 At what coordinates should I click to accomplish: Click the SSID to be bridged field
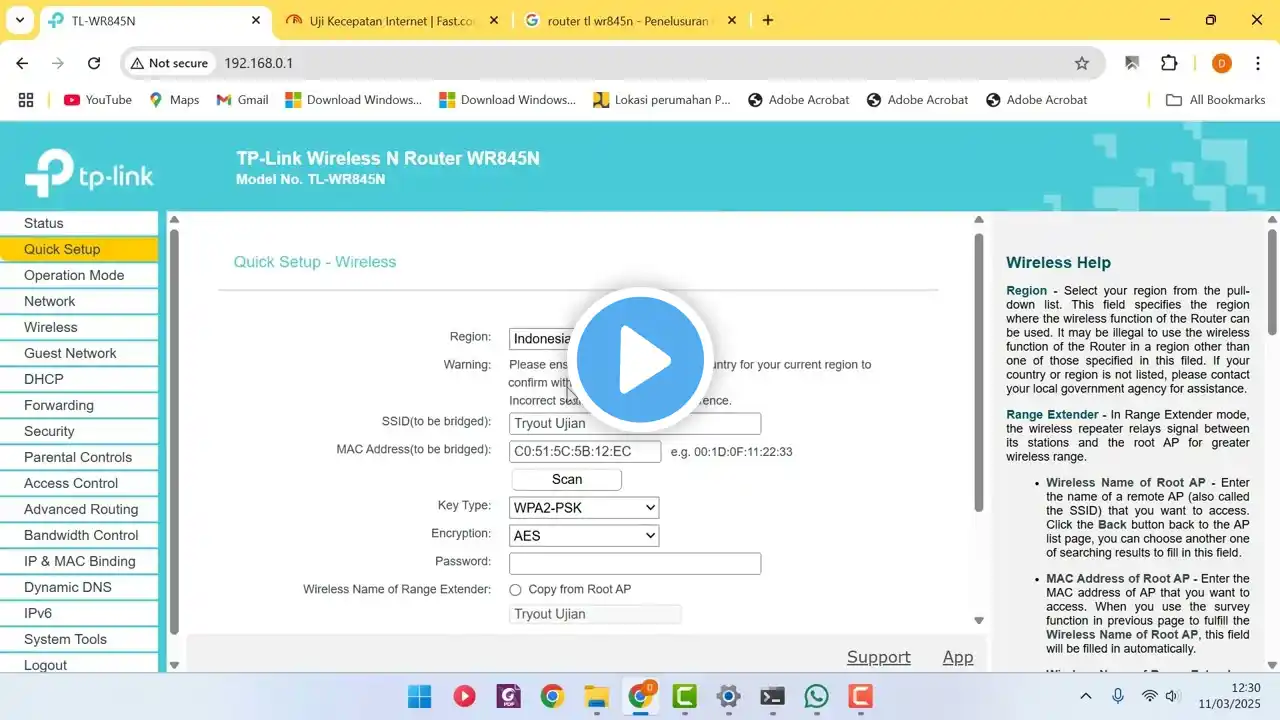pos(635,424)
